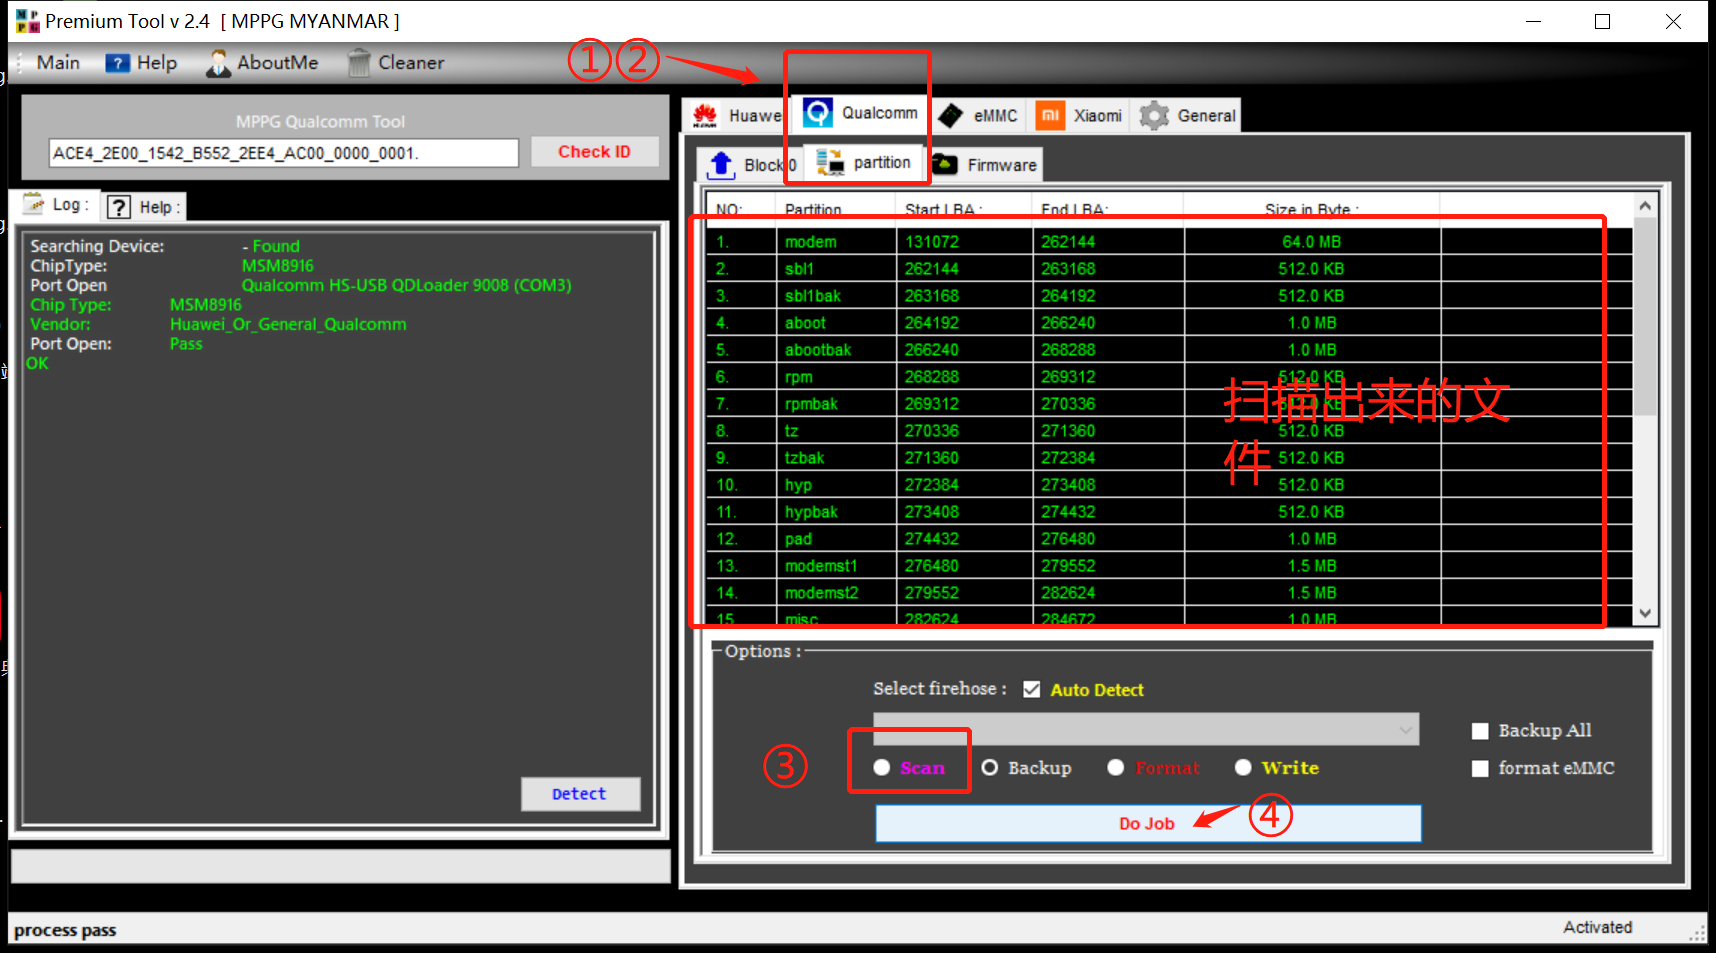Select the aboot partition row
The width and height of the screenshot is (1716, 953).
[1169, 323]
